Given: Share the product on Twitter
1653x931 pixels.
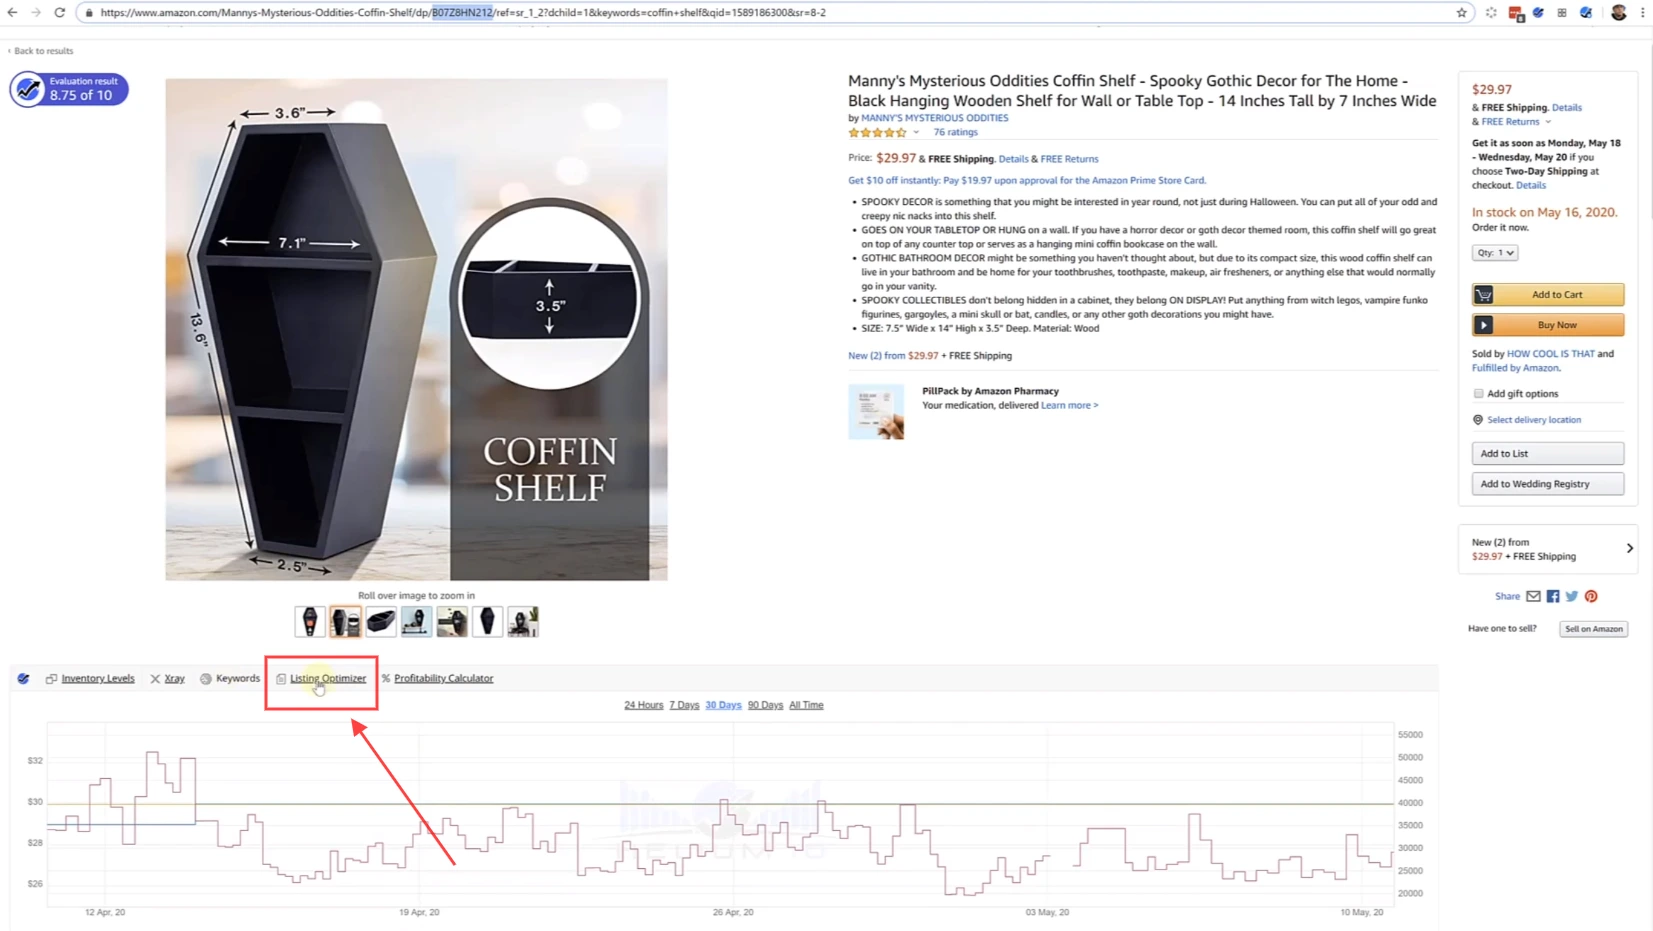Looking at the screenshot, I should [x=1572, y=596].
